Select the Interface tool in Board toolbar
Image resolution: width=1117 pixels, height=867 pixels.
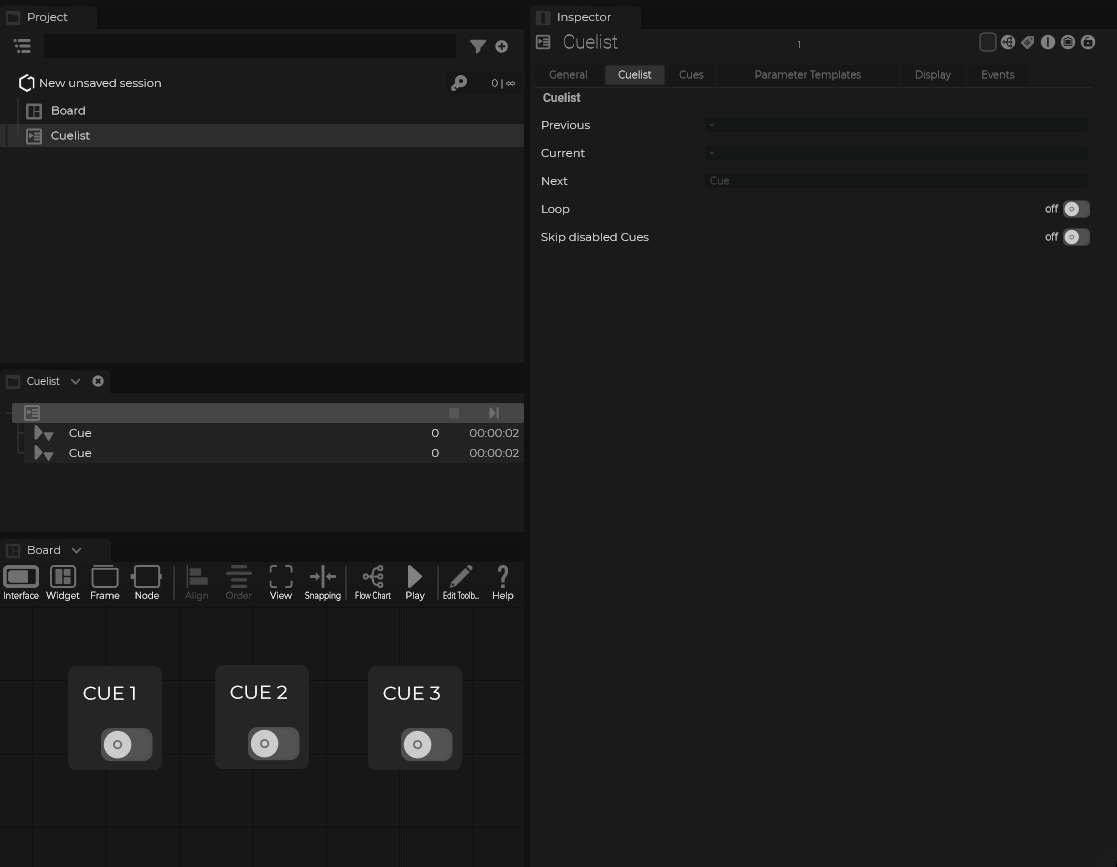(20, 582)
